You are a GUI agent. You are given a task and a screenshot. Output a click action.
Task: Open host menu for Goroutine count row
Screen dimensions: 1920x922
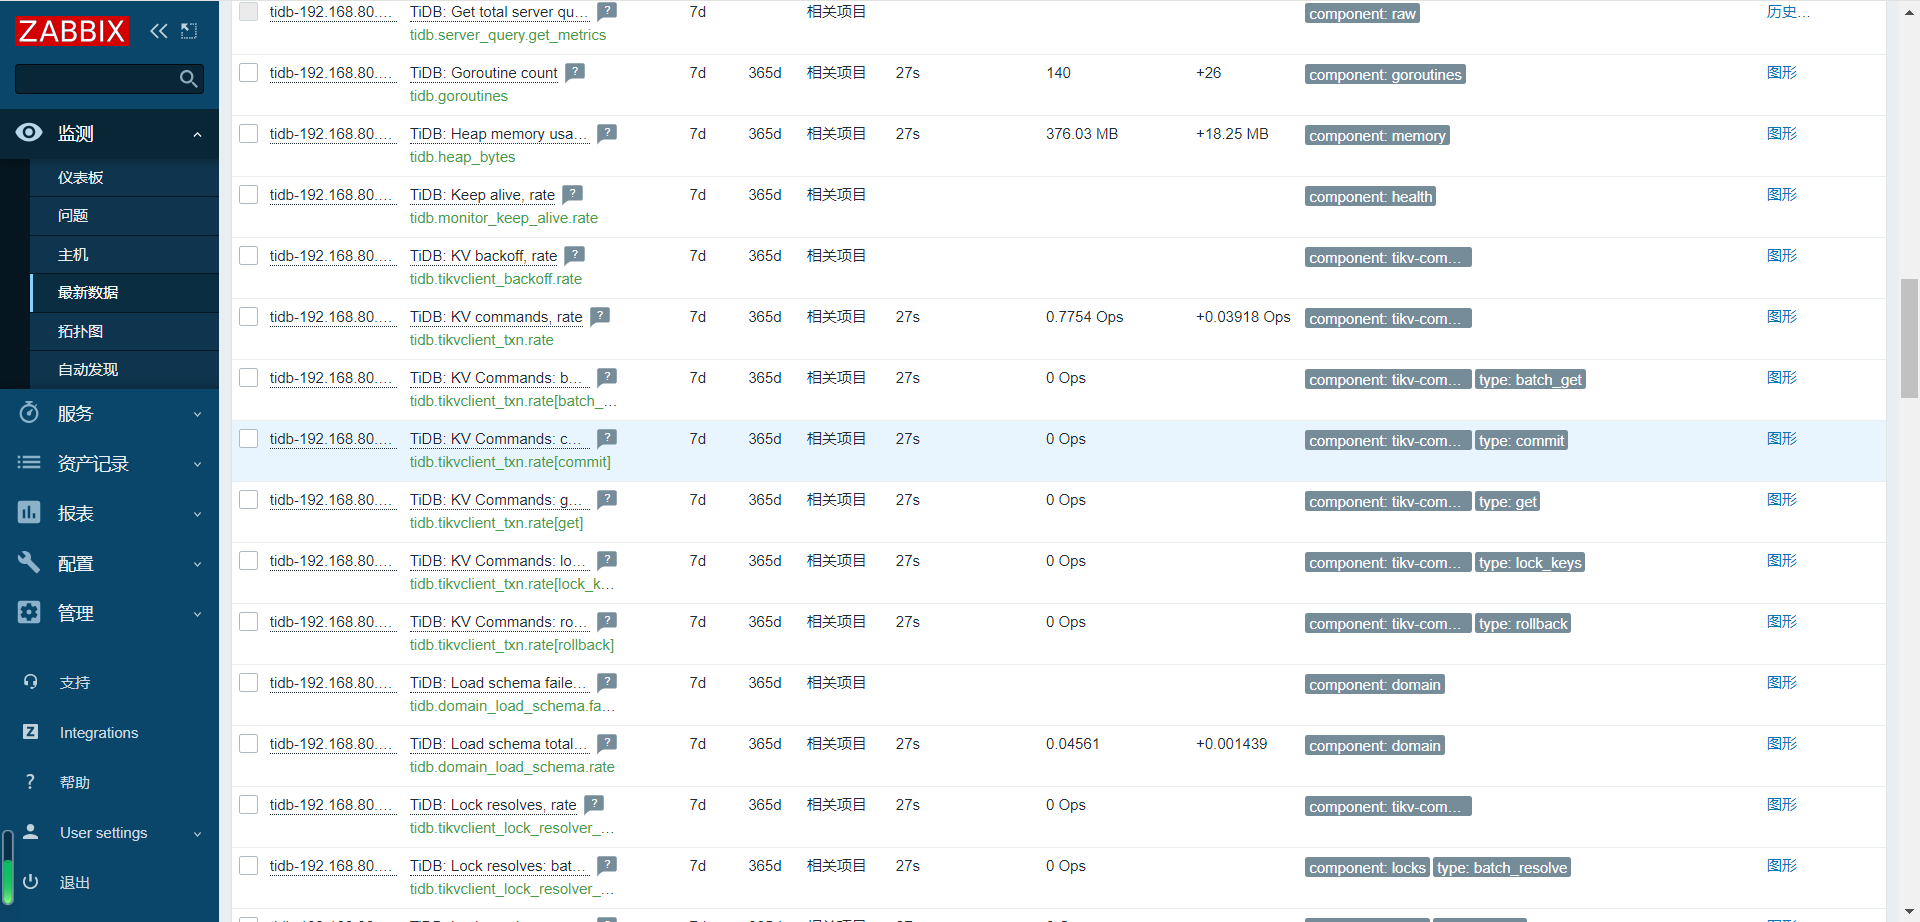pos(332,73)
